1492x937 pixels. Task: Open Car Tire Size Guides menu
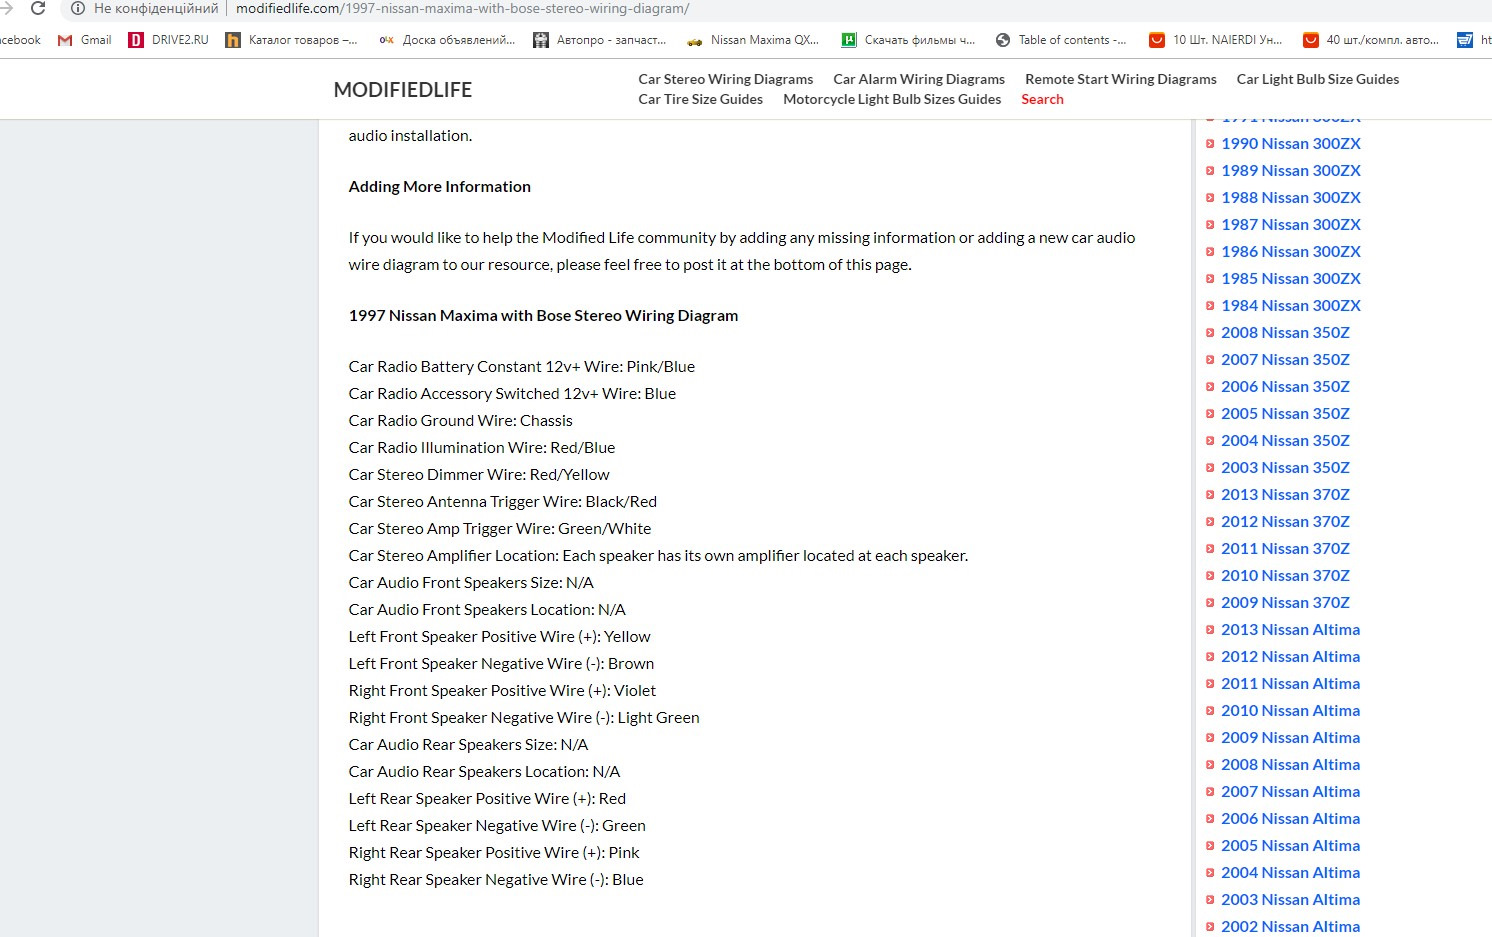701,99
